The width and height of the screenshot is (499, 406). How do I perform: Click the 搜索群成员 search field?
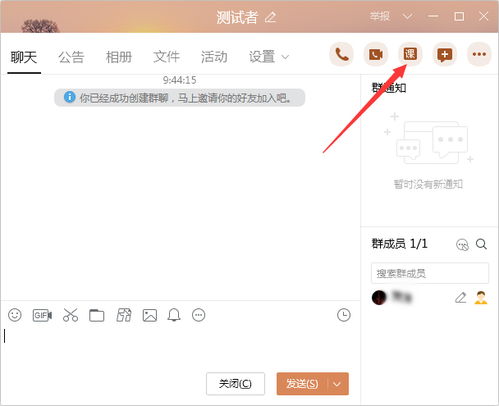430,273
